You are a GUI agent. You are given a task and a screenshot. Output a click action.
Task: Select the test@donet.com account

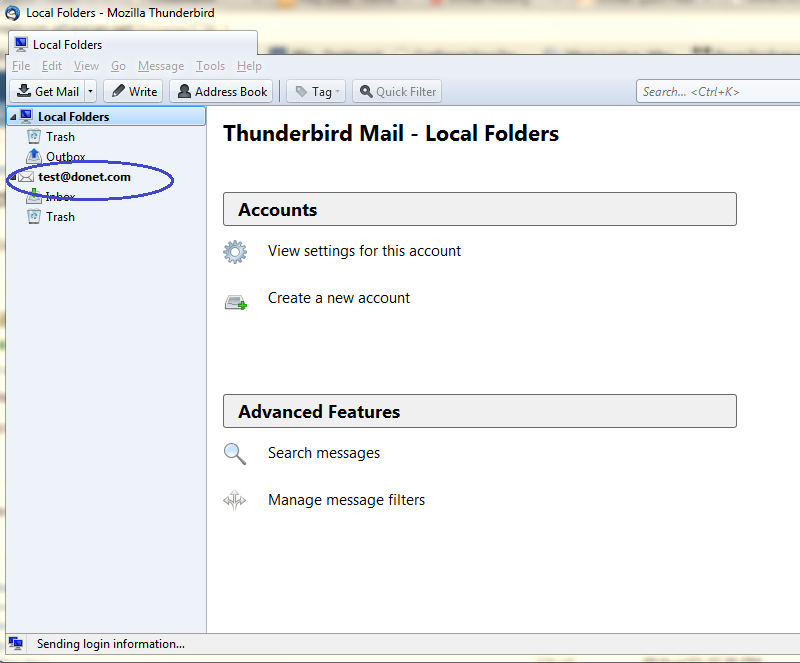click(84, 177)
